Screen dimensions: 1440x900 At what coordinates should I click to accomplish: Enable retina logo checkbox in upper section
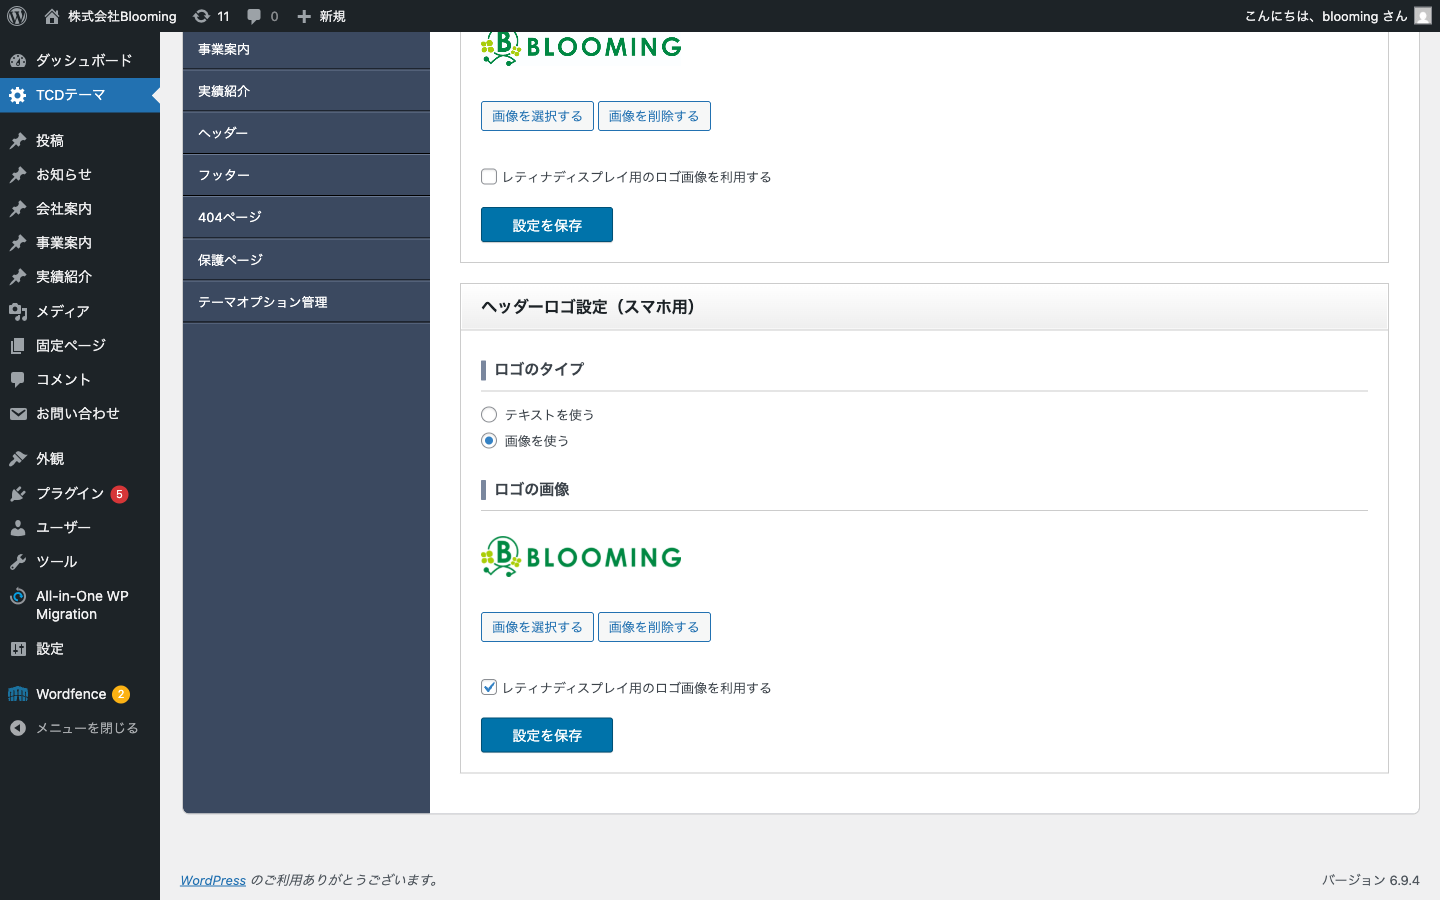[489, 177]
